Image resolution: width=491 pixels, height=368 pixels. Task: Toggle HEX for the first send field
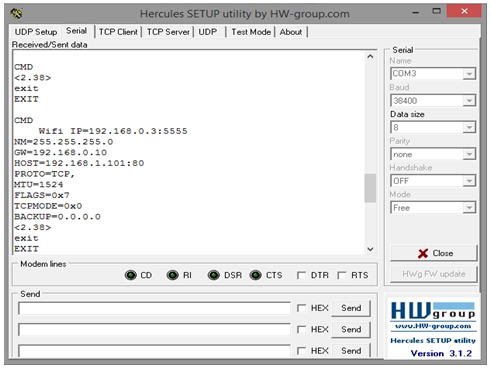[301, 308]
